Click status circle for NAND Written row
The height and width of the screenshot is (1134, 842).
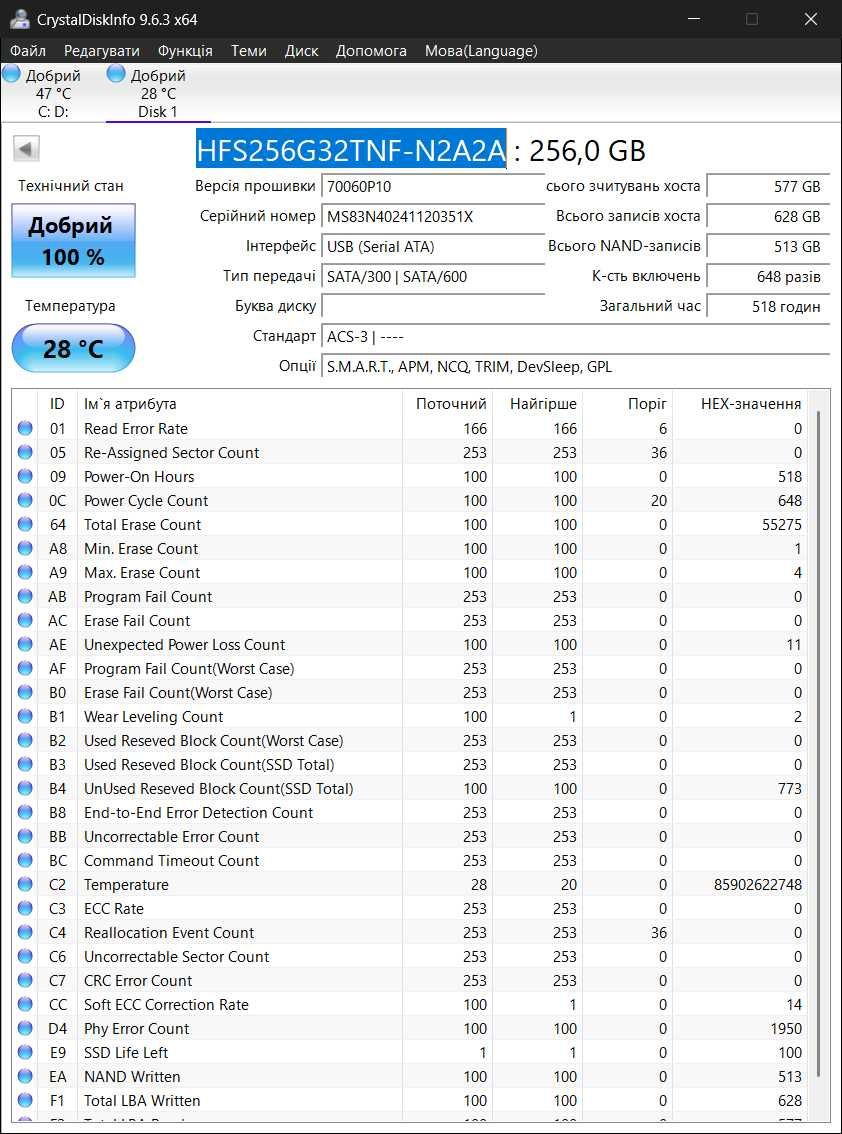(25, 1076)
